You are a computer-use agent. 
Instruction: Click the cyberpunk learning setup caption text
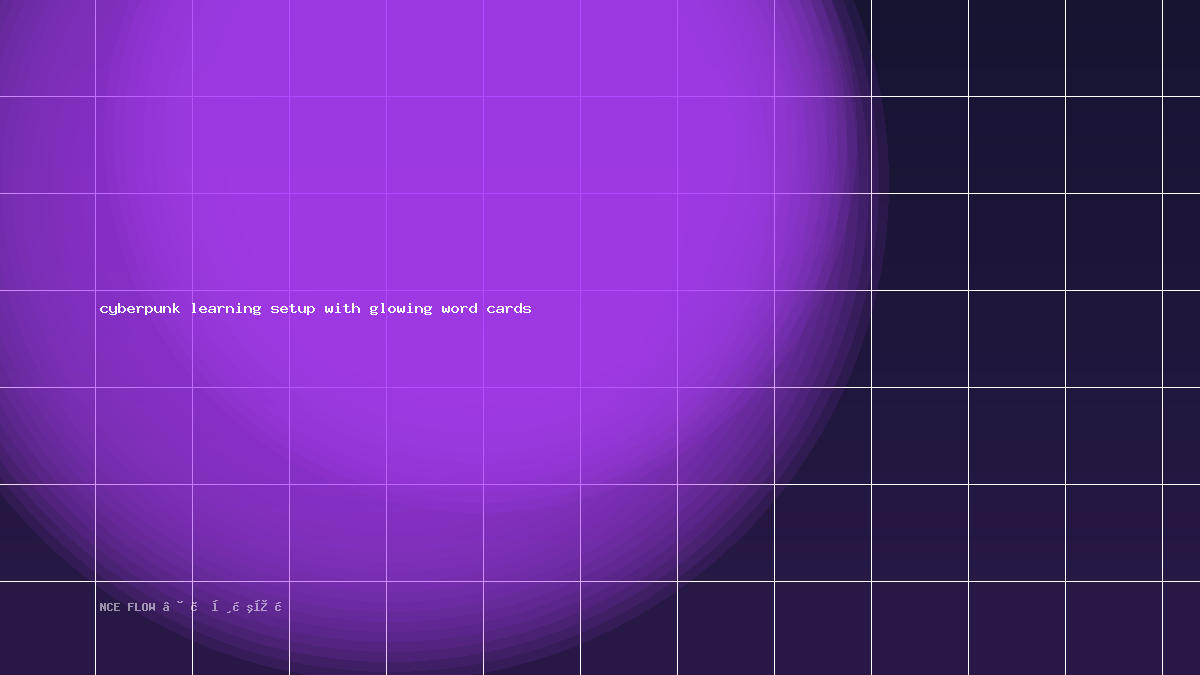coord(315,309)
